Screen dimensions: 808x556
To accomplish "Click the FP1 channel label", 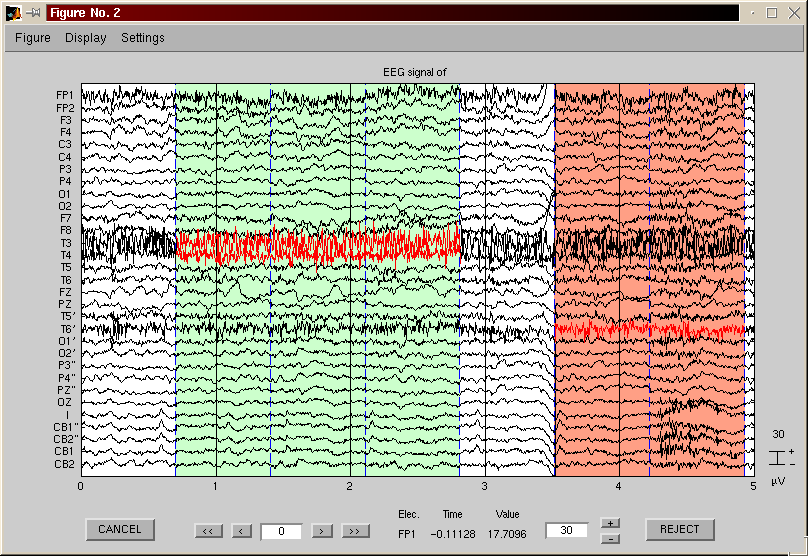I will click(65, 95).
